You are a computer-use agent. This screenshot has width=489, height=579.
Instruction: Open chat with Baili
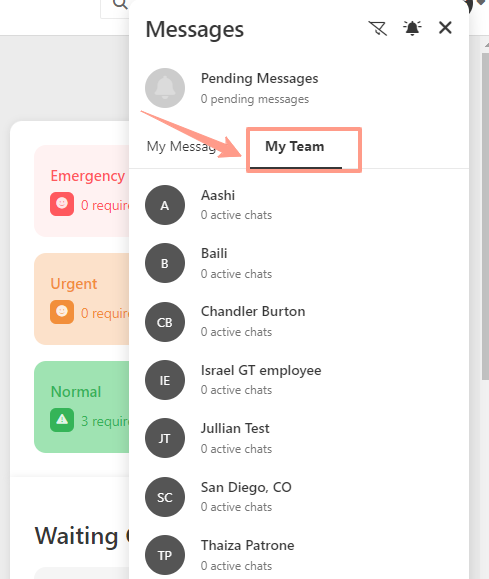tap(298, 263)
